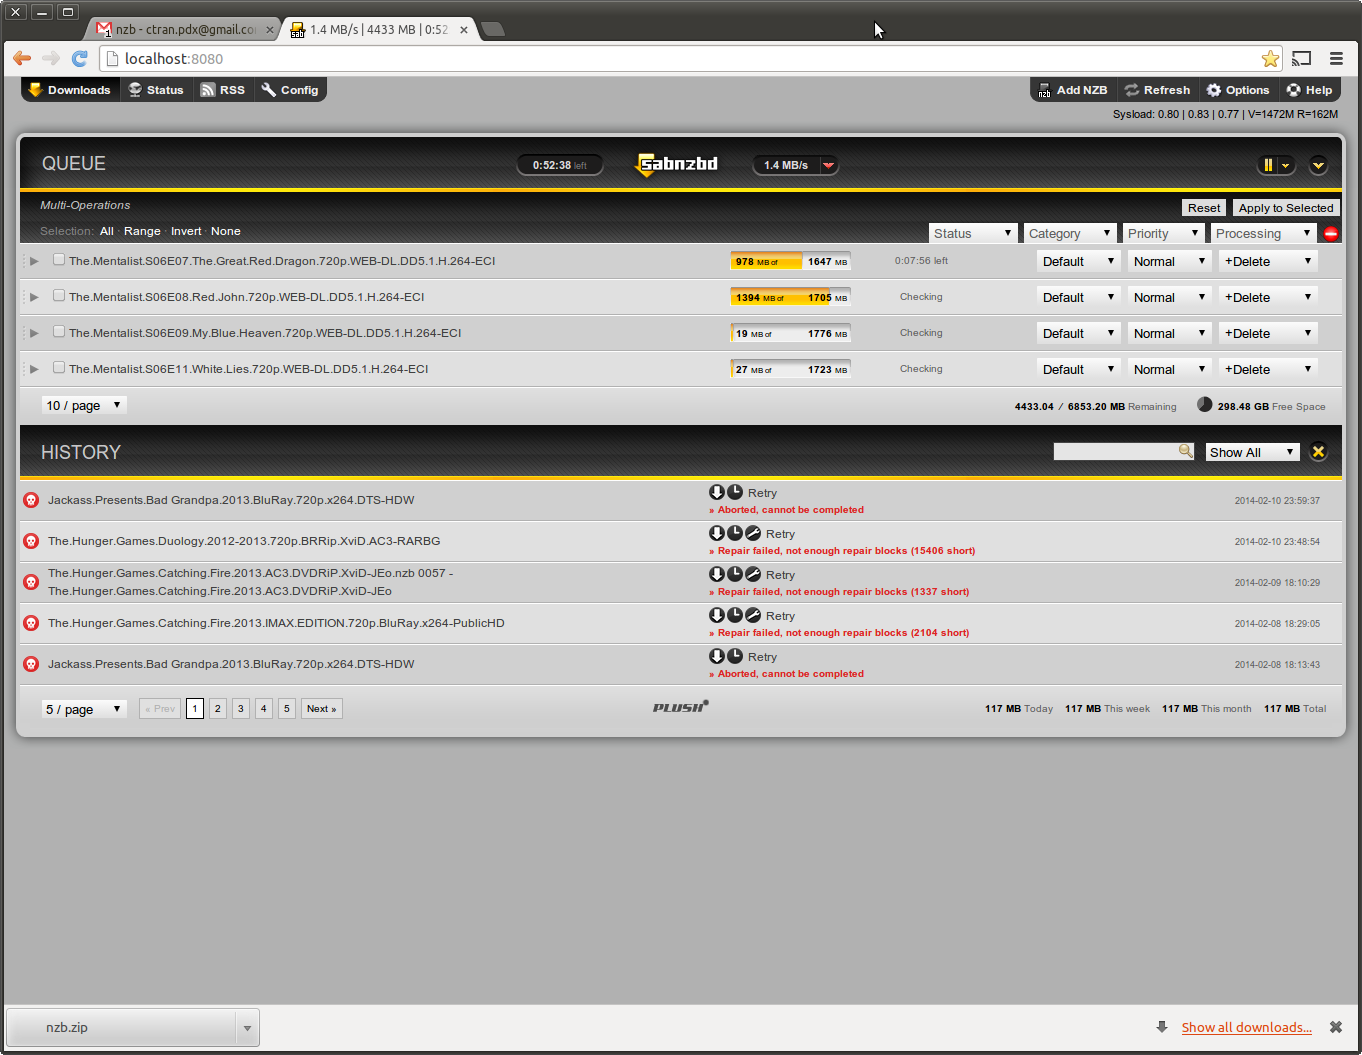Click the red delete selected icon

[x=1331, y=233]
